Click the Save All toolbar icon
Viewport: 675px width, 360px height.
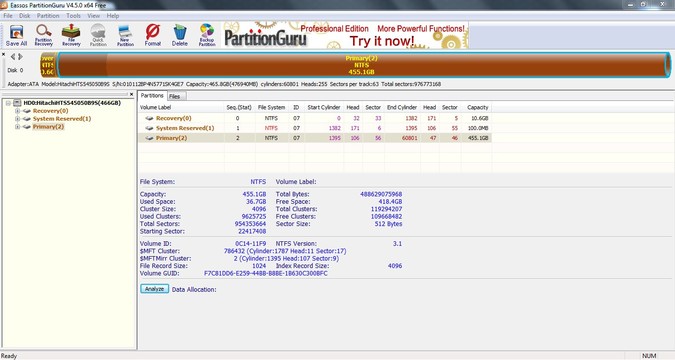[16, 35]
